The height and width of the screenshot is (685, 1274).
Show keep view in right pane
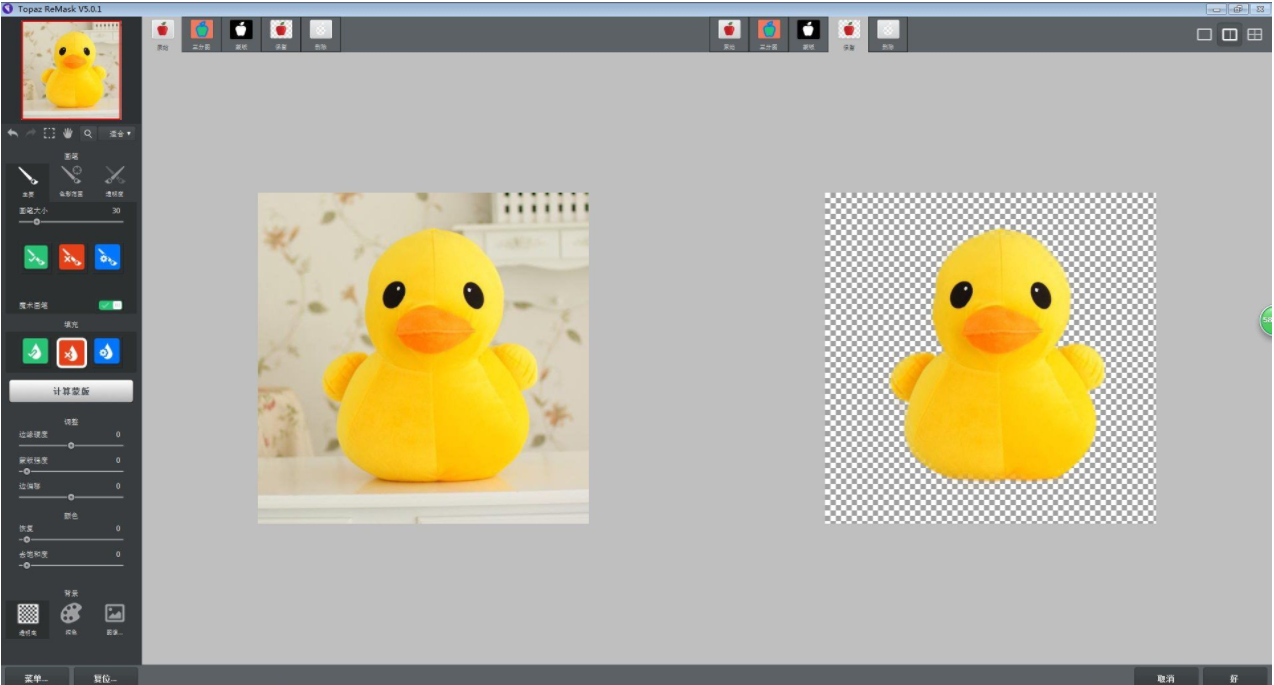[x=848, y=34]
